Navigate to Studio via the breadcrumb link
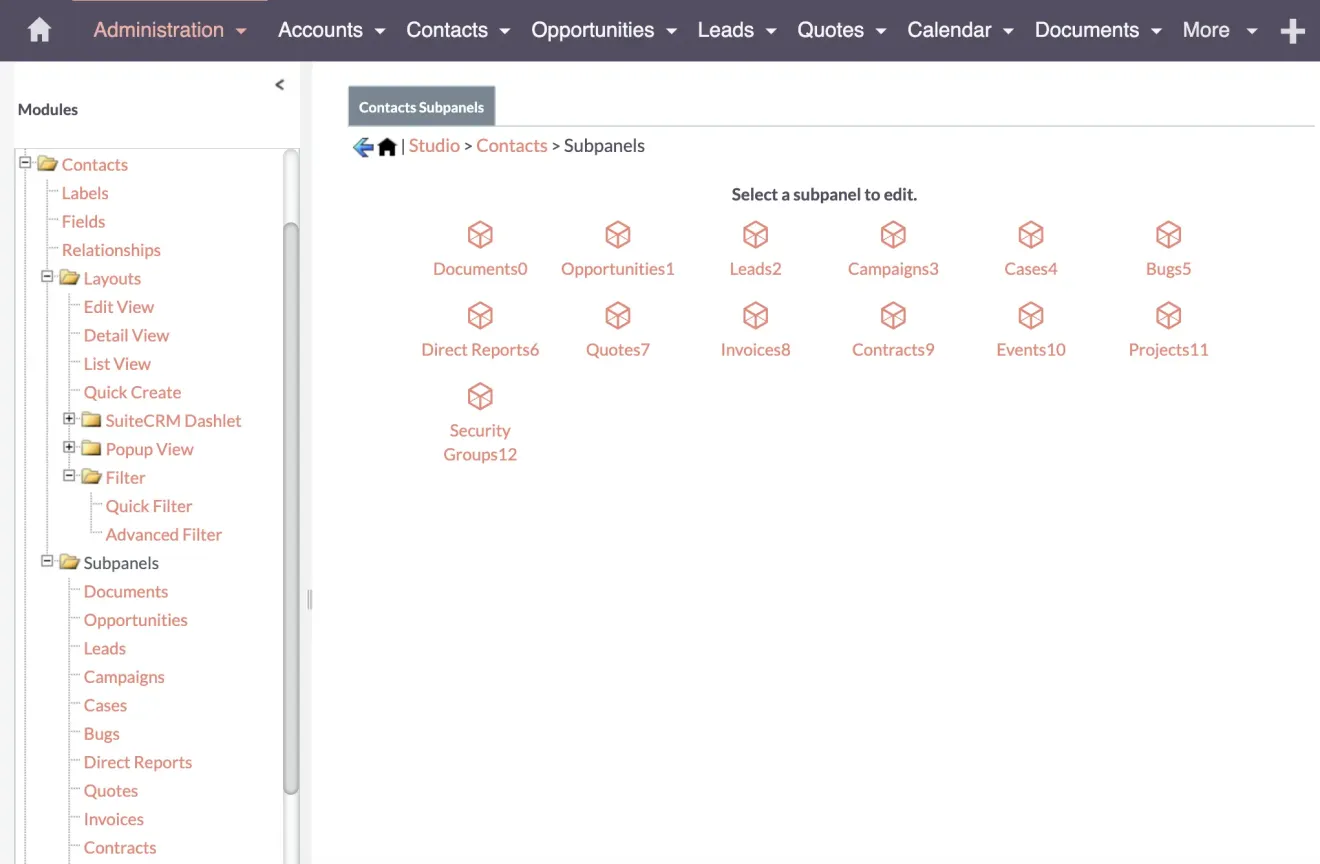The image size is (1320, 864). click(x=433, y=145)
